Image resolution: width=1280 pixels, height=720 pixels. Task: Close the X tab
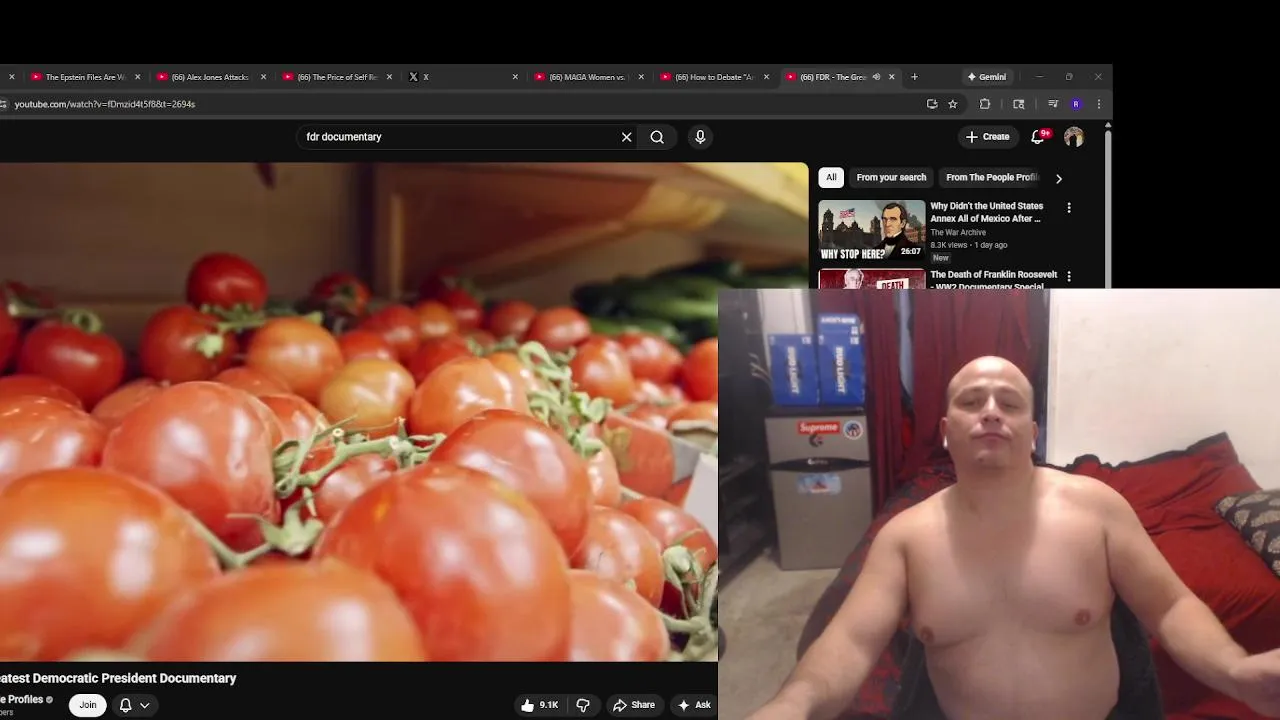(516, 77)
